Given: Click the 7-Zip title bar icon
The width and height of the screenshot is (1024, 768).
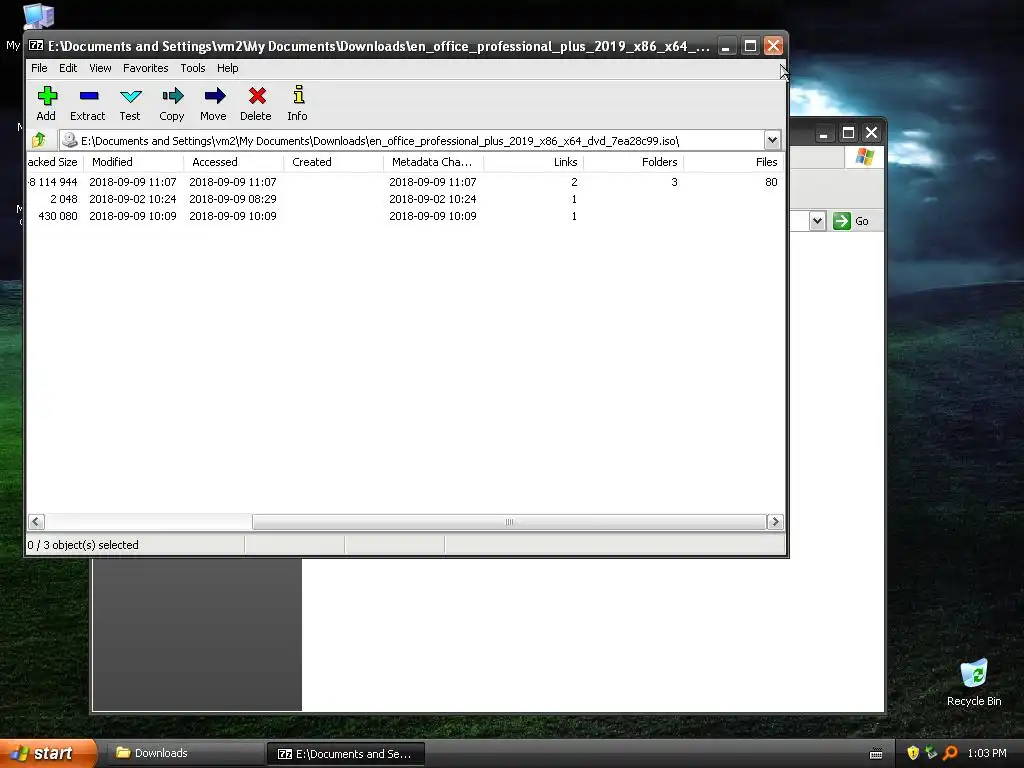Looking at the screenshot, I should 36,45.
